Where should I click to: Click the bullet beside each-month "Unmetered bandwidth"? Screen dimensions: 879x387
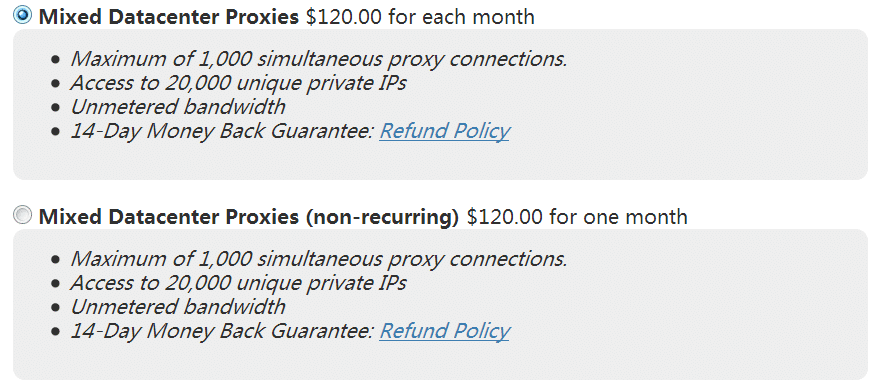pyautogui.click(x=54, y=108)
